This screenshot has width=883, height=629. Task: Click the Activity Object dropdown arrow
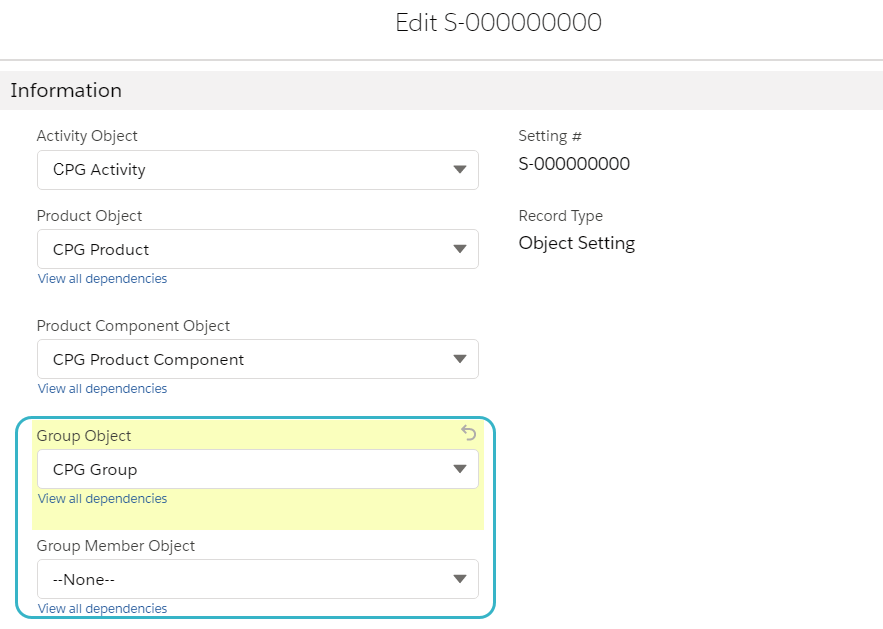(x=459, y=170)
